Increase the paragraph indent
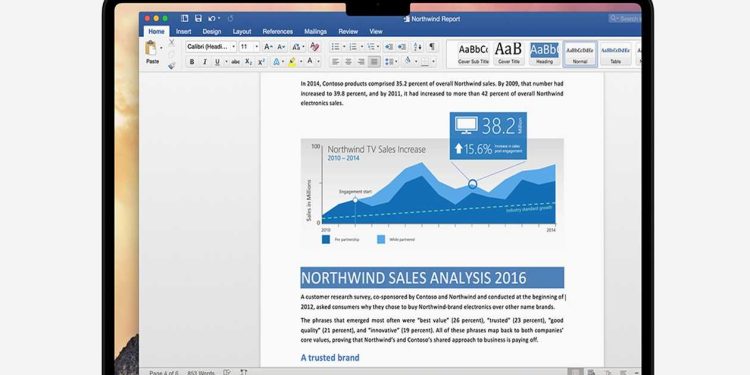Screen dimensions: 750x375 tap(402, 47)
